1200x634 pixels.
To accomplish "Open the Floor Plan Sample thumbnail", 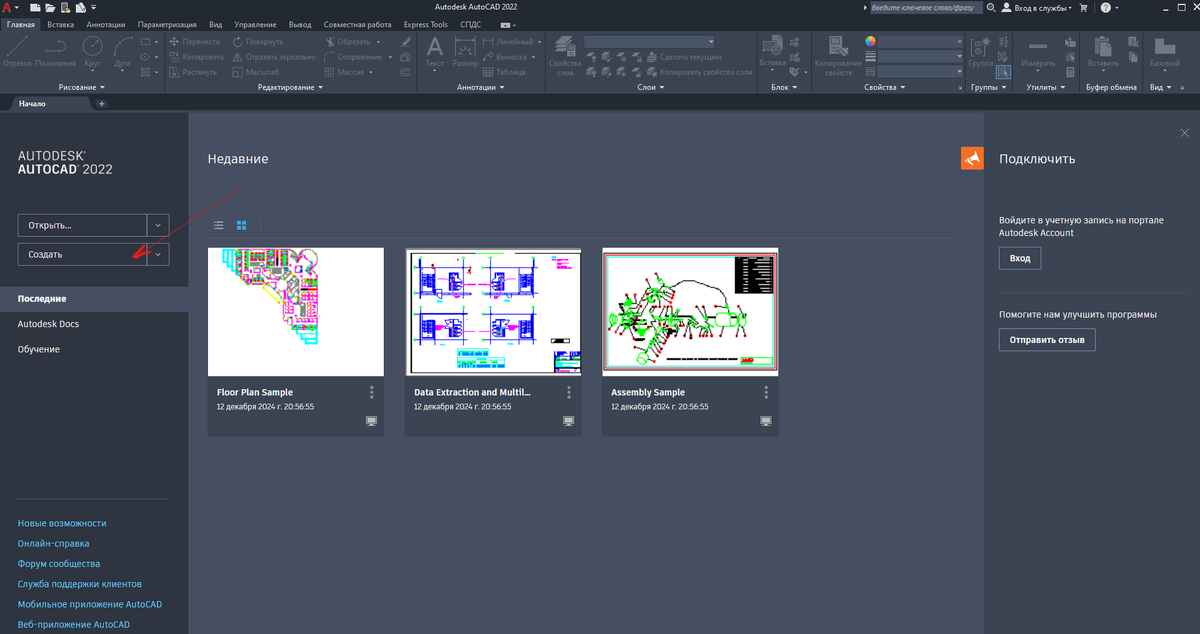I will tap(296, 312).
